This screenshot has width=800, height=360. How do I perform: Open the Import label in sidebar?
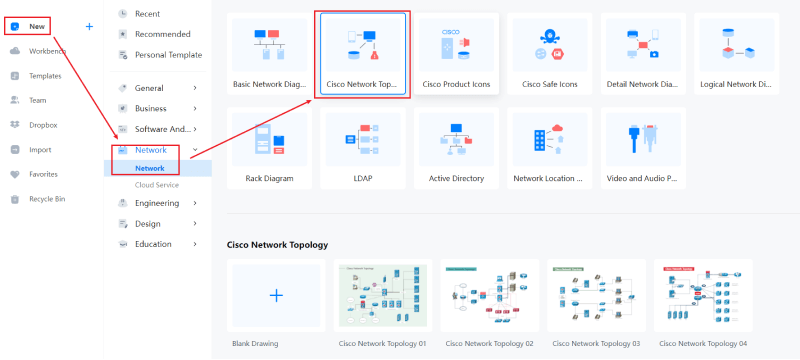point(40,150)
